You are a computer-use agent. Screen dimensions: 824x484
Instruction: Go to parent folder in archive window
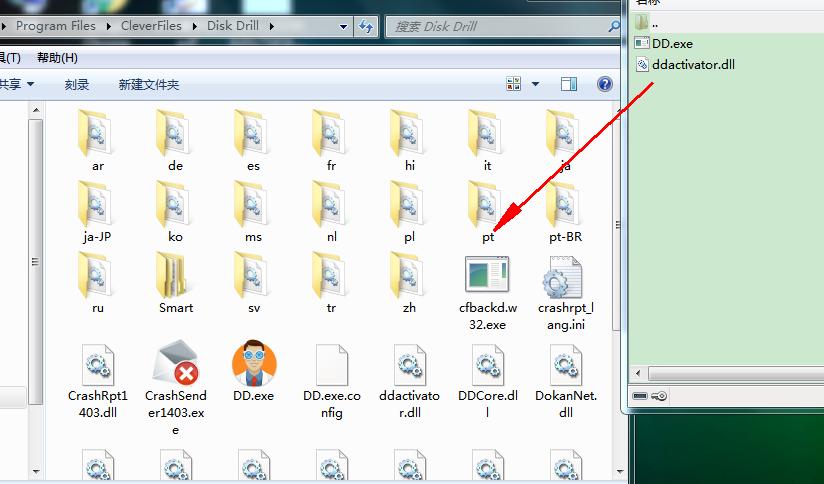click(647, 23)
